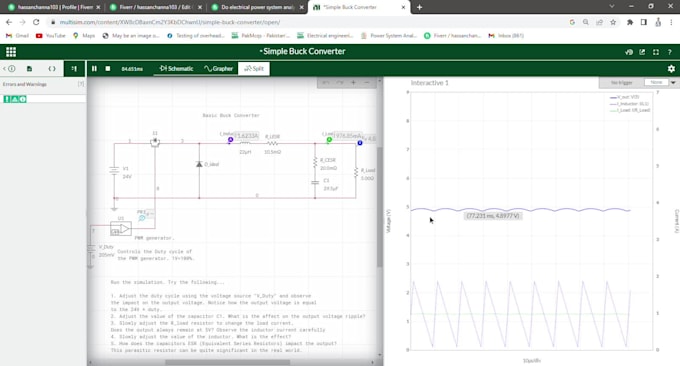
Task: Click the No trigger label
Action: click(621, 82)
